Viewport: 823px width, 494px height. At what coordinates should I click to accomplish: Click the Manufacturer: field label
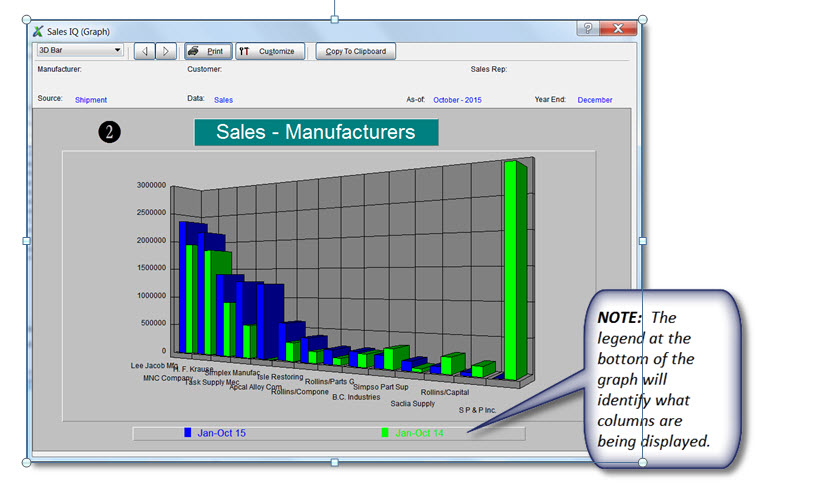click(59, 69)
